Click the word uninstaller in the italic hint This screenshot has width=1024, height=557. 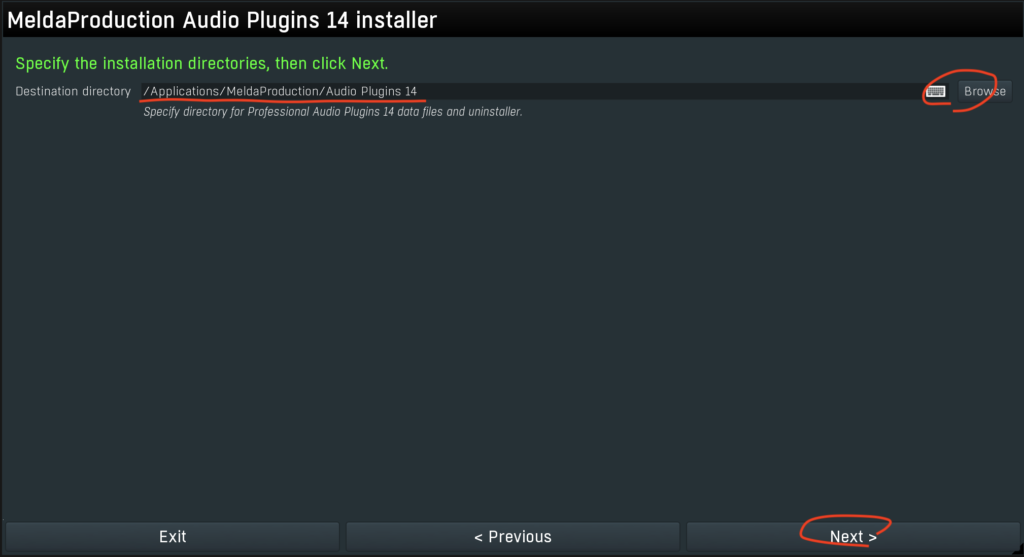pos(494,112)
